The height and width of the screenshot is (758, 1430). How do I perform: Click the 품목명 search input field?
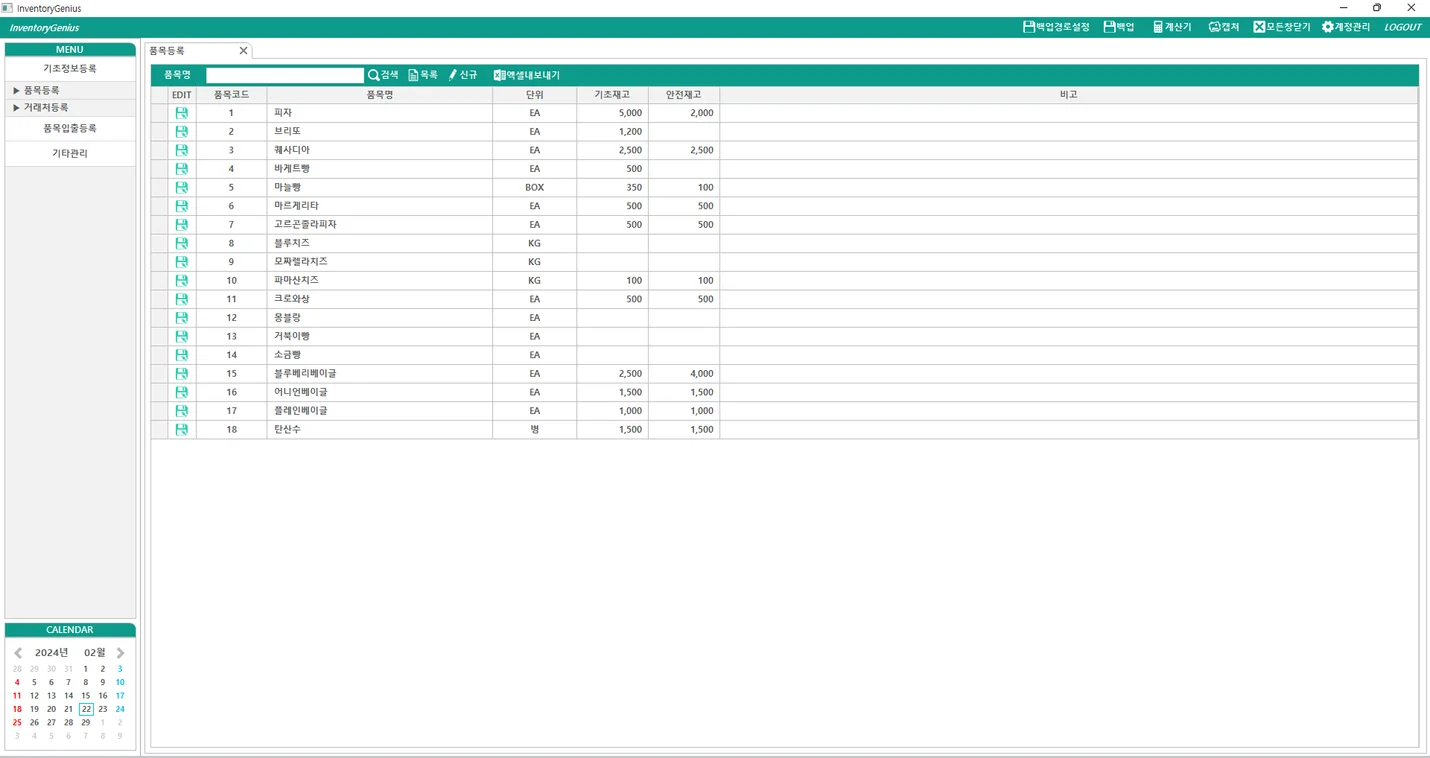coord(285,75)
